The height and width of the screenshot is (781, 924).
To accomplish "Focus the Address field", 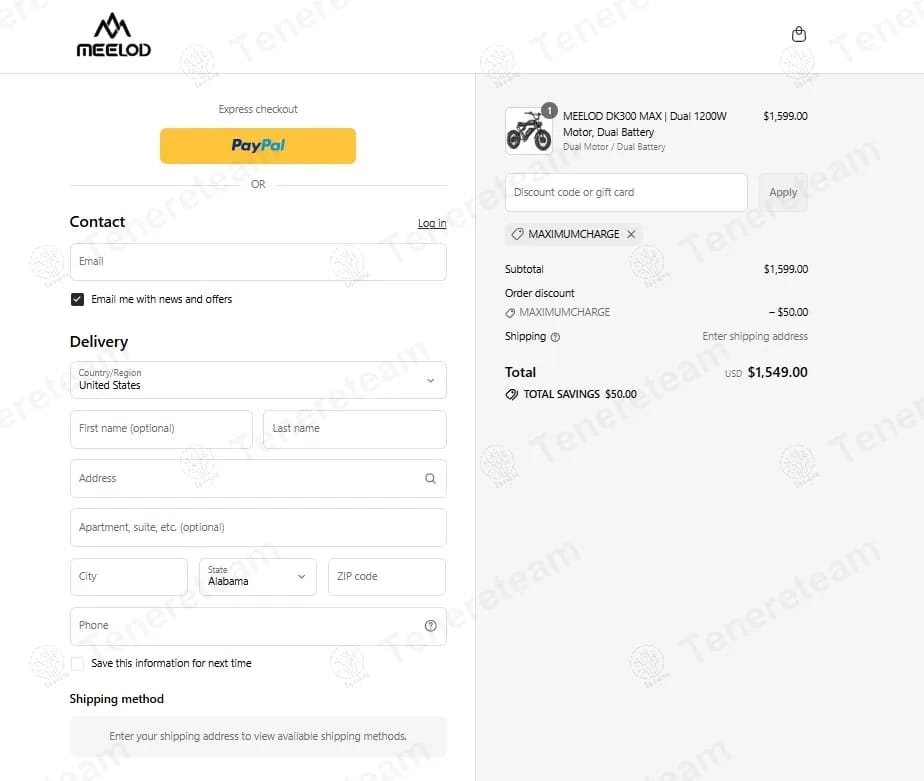I will pos(258,479).
